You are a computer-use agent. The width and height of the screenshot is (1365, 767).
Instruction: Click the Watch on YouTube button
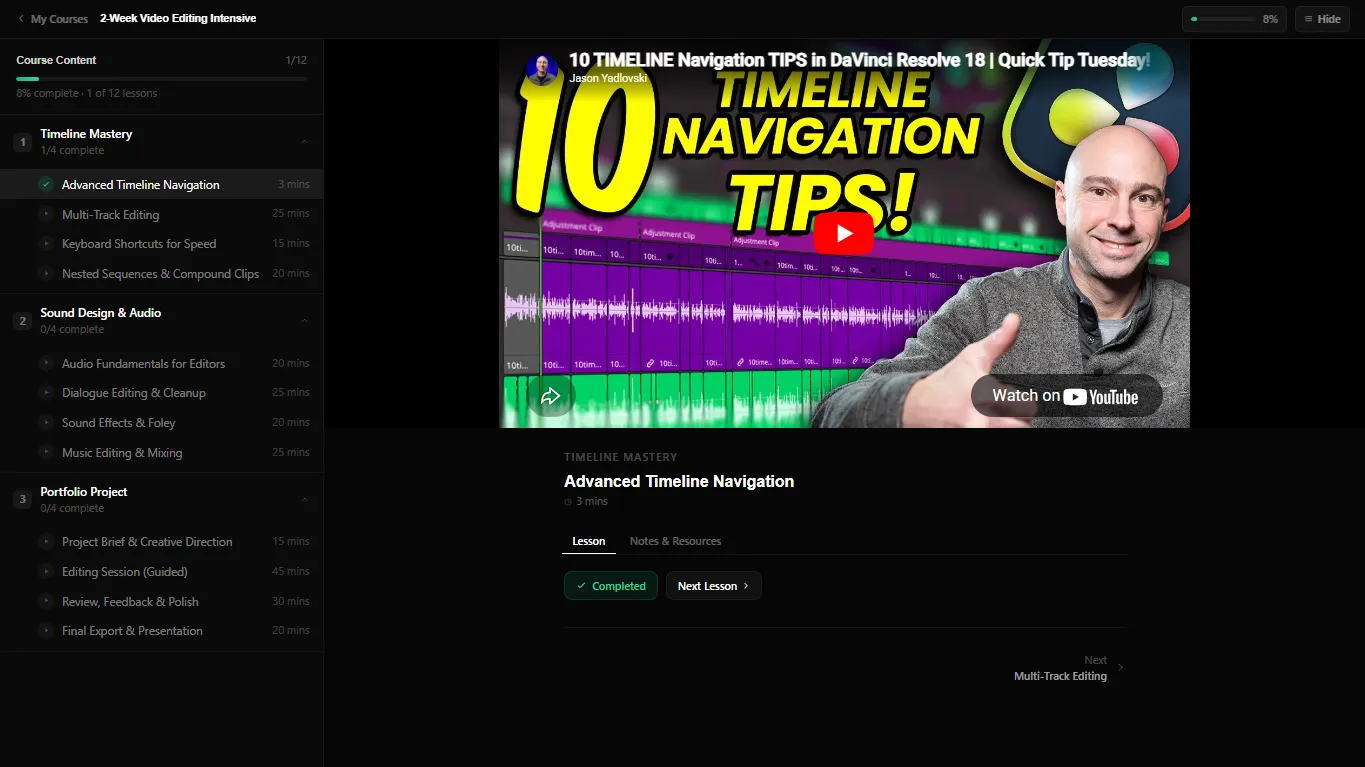coord(1066,396)
